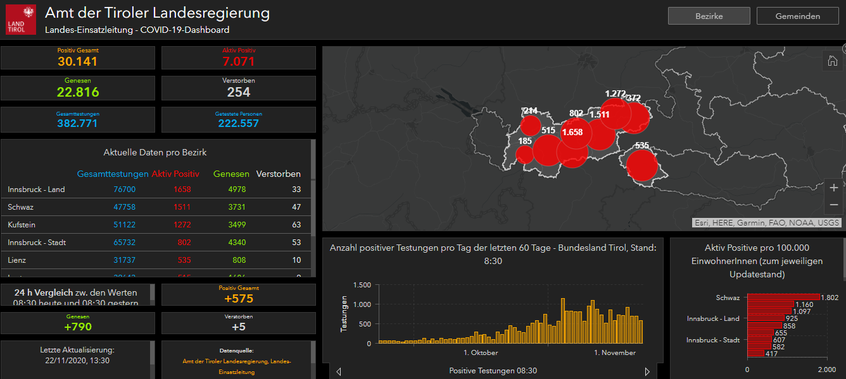Go to next chart using right arrow
The height and width of the screenshot is (379, 846).
[647, 371]
